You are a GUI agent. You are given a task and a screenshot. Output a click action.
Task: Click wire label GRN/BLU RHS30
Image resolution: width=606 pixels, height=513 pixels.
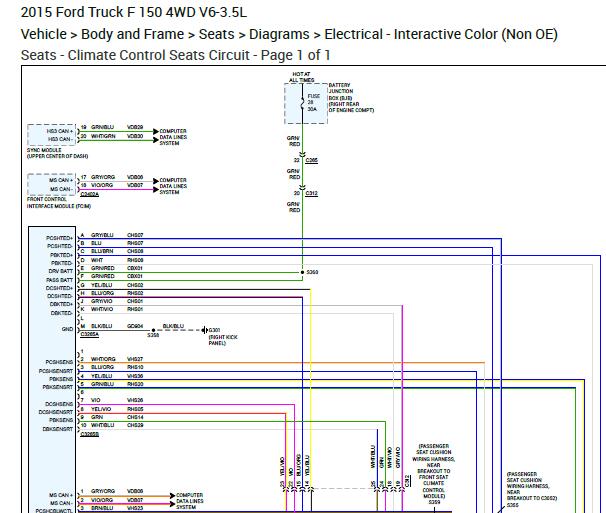[x=117, y=384]
